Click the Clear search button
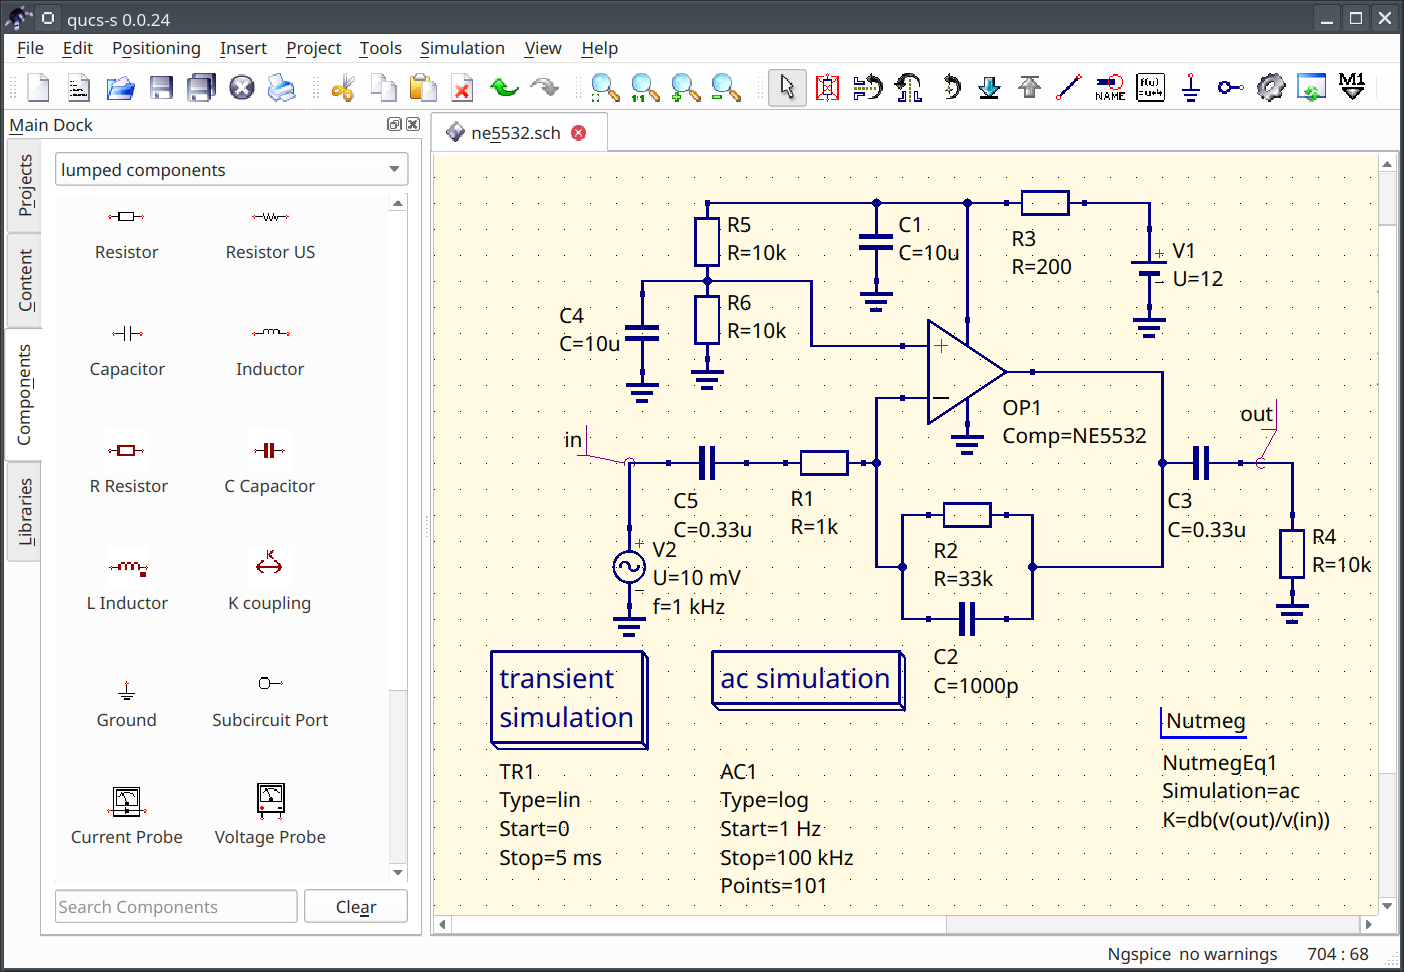The height and width of the screenshot is (972, 1404). 356,907
